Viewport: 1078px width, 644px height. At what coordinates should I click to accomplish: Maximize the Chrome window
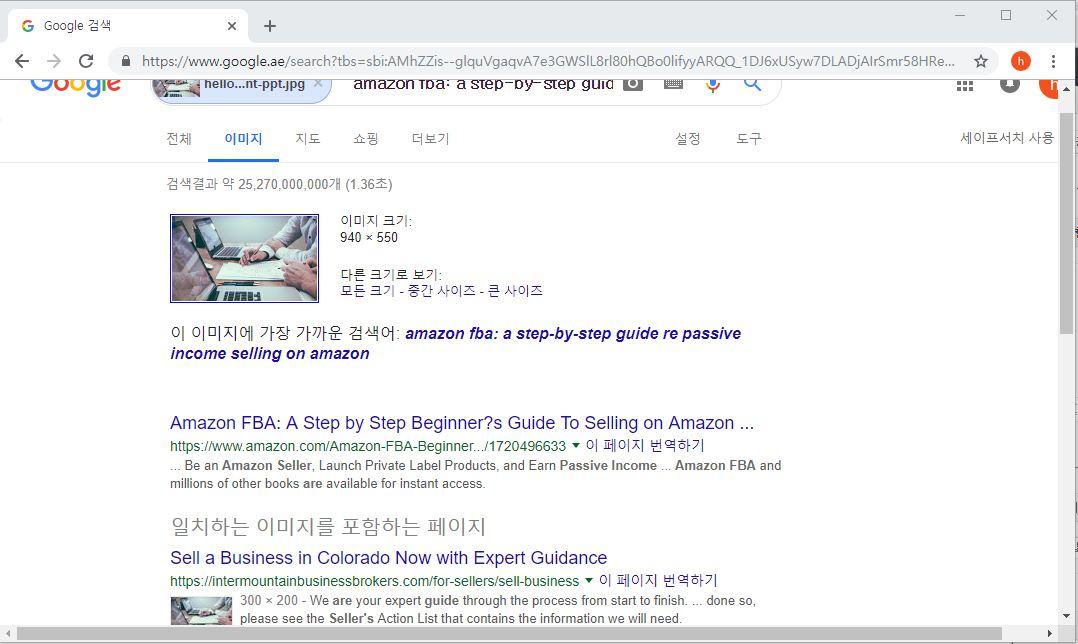(1006, 15)
